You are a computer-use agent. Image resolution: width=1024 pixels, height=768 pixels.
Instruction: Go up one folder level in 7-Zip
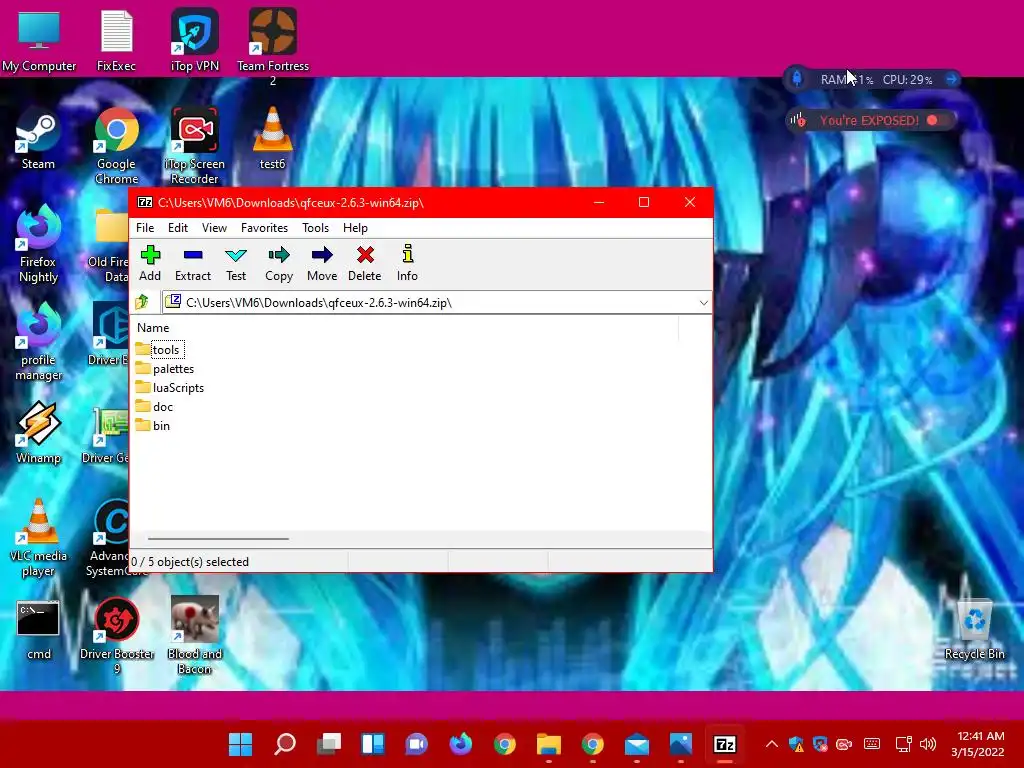[x=142, y=302]
